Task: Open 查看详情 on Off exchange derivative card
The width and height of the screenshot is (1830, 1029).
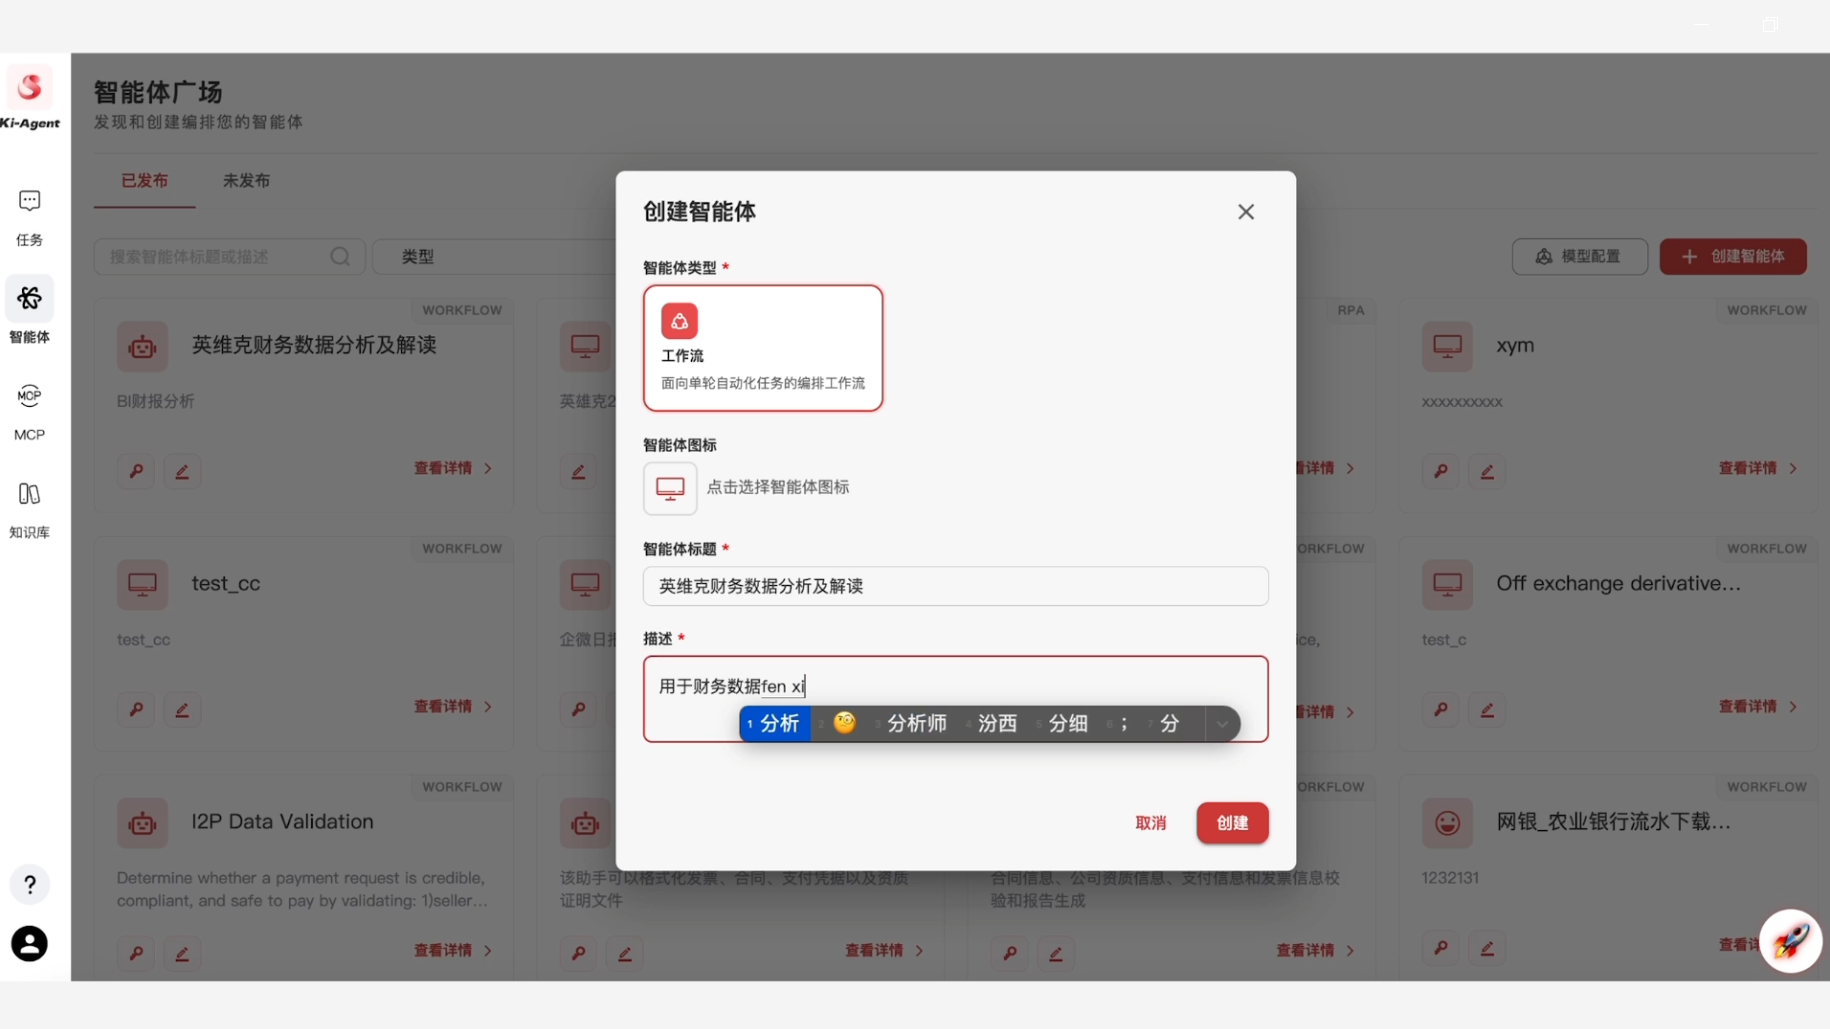Action: [x=1758, y=706]
